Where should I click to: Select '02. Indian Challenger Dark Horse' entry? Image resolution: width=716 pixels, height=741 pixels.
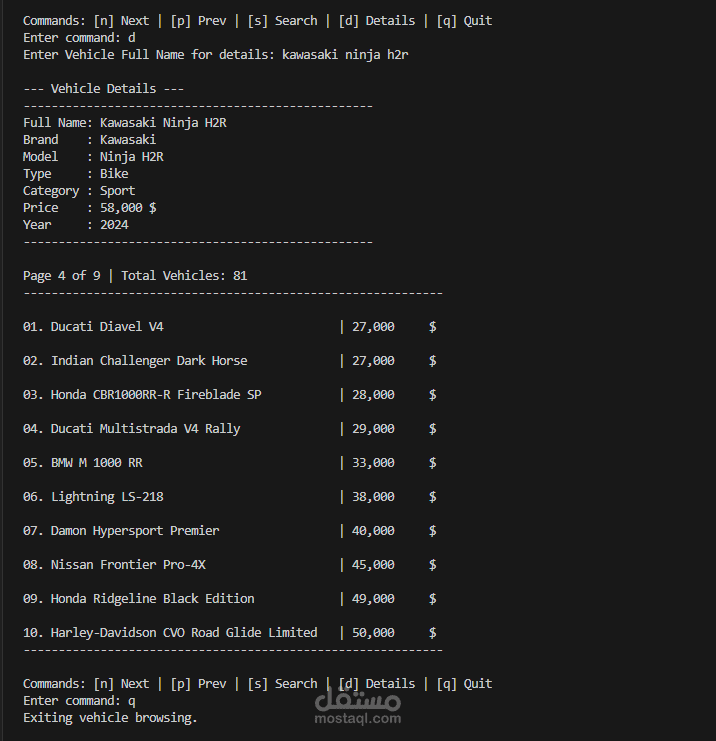[230, 361]
